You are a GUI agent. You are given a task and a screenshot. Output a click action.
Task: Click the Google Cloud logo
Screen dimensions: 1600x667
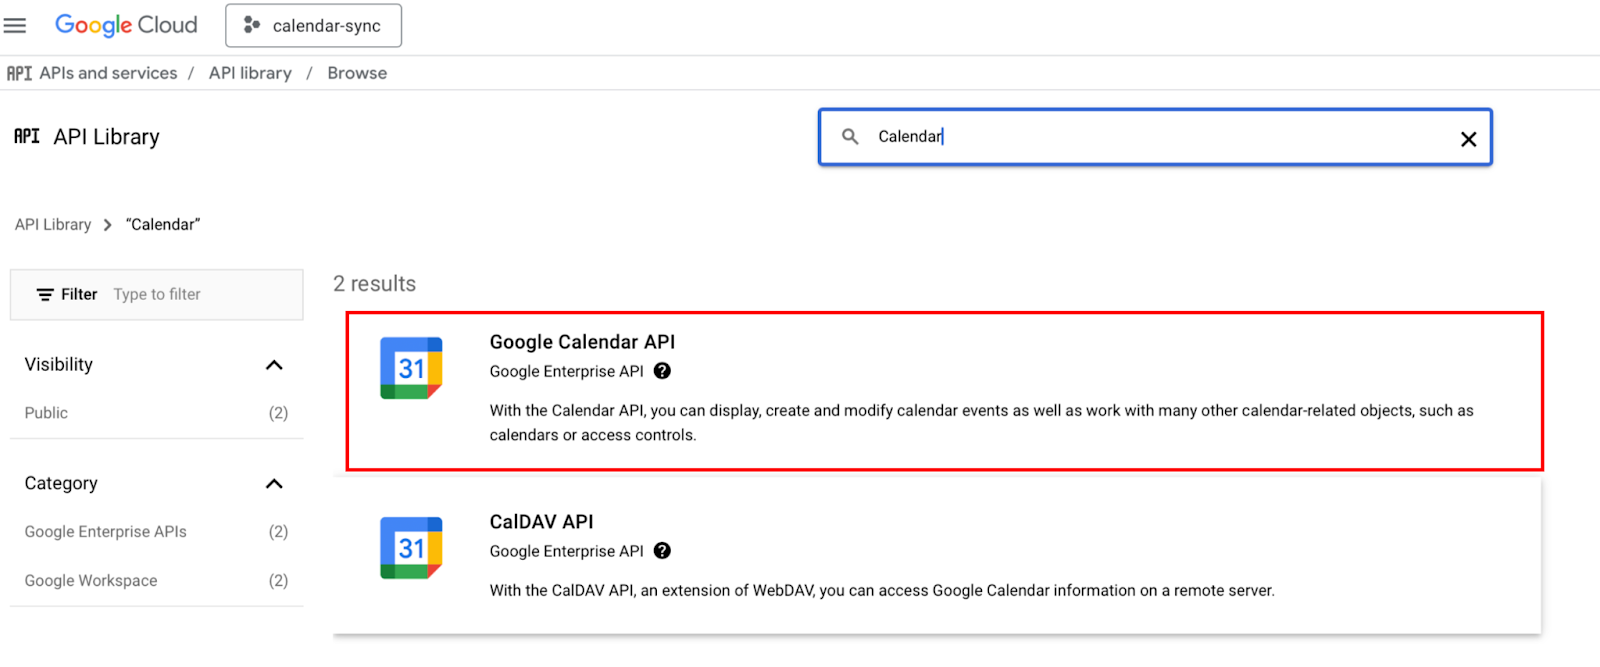126,25
